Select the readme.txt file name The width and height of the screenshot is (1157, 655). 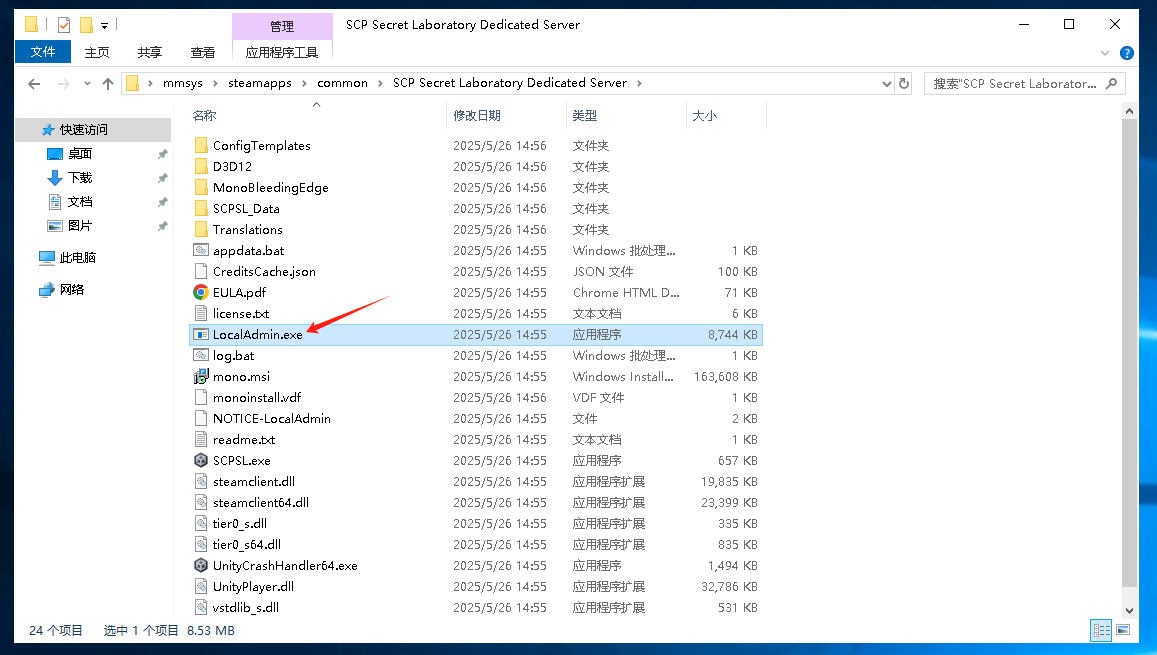pos(244,440)
